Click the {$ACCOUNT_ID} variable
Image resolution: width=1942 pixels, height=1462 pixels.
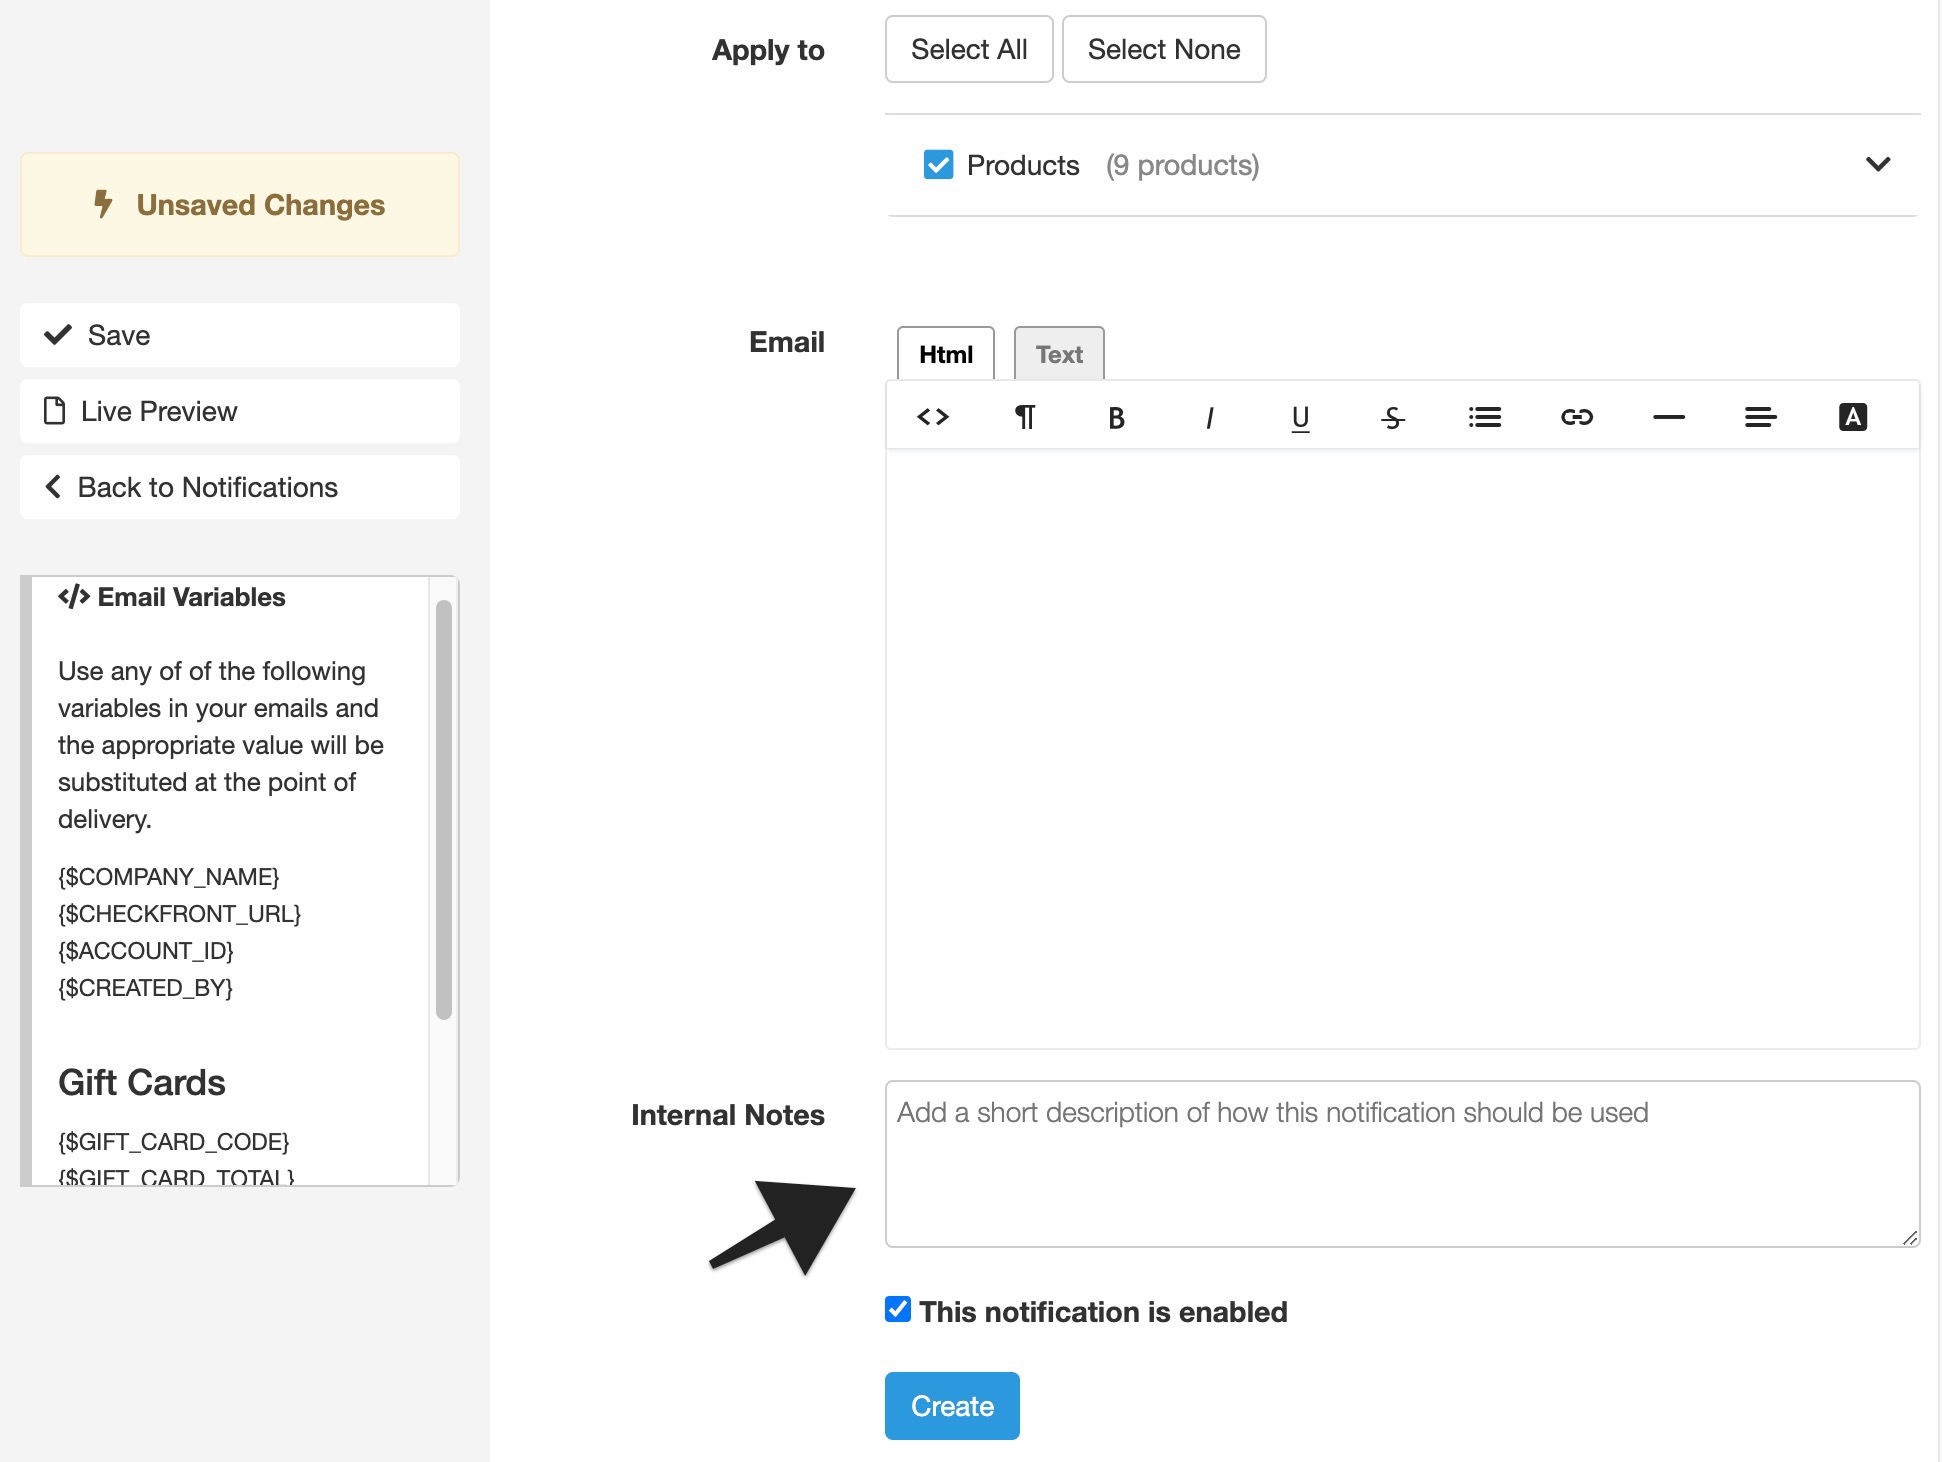point(146,951)
